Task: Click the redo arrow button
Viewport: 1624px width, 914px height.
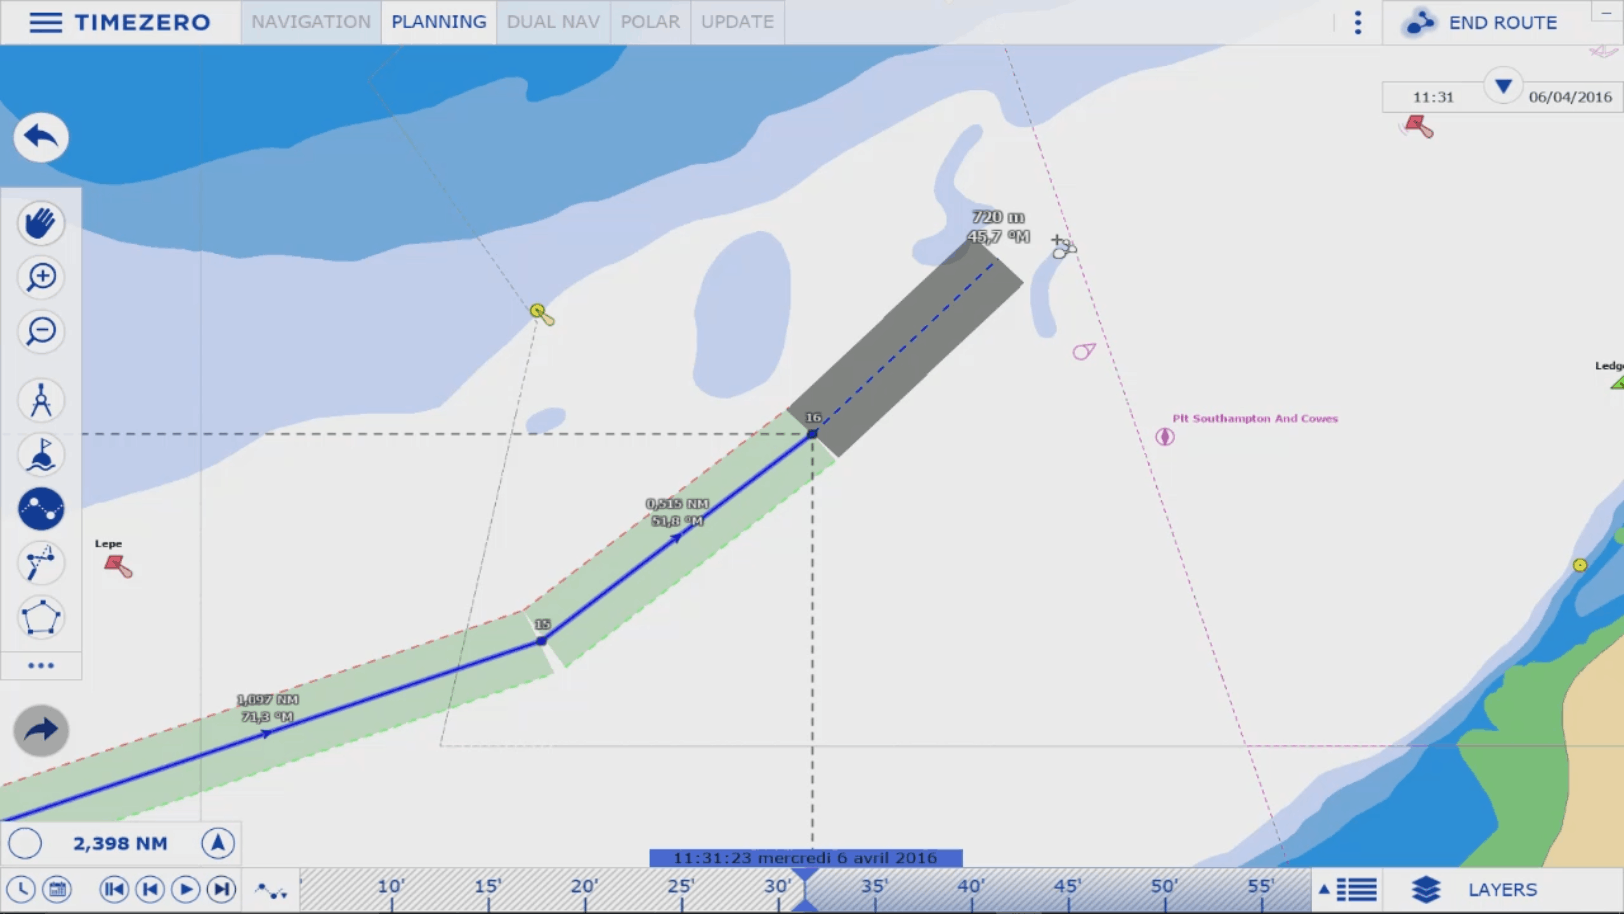Action: (41, 730)
